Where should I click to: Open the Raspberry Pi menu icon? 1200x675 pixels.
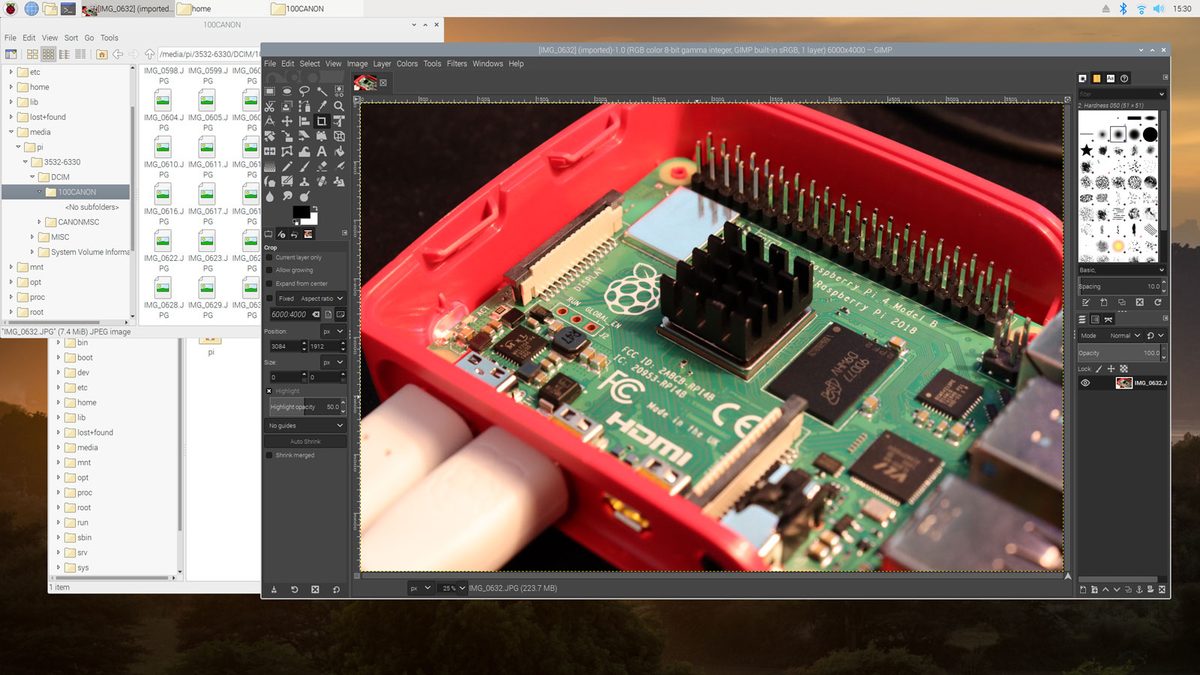[11, 8]
